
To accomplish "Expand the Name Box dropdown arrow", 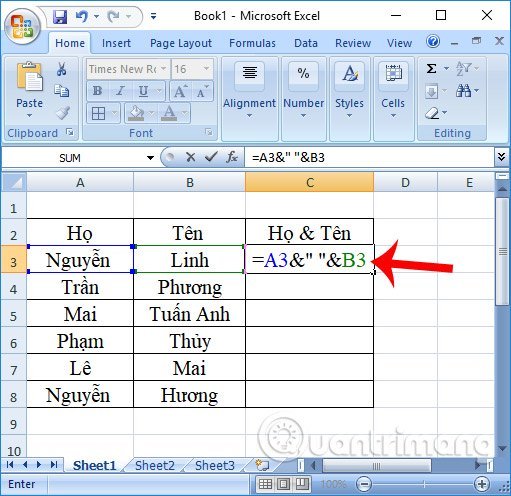I will click(x=150, y=157).
